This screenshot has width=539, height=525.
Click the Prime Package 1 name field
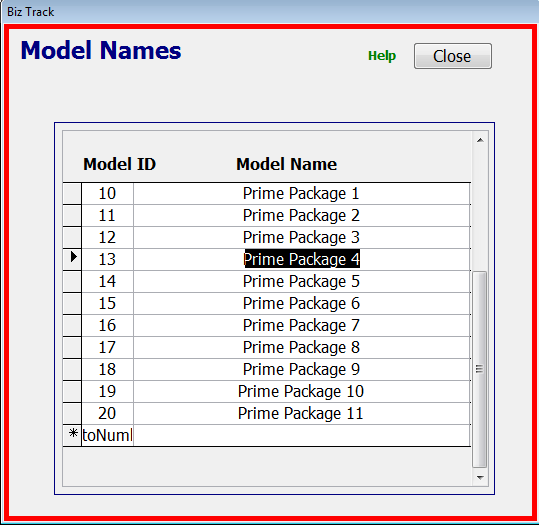tap(301, 194)
